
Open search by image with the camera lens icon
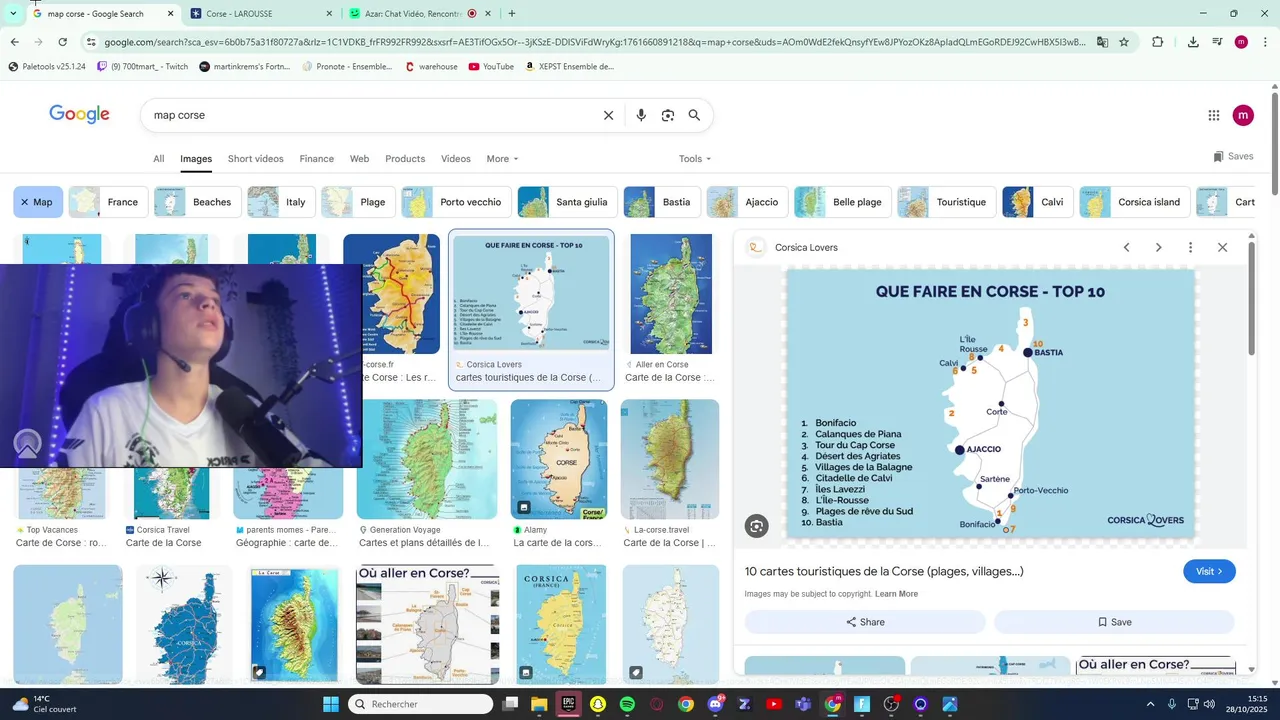(668, 115)
